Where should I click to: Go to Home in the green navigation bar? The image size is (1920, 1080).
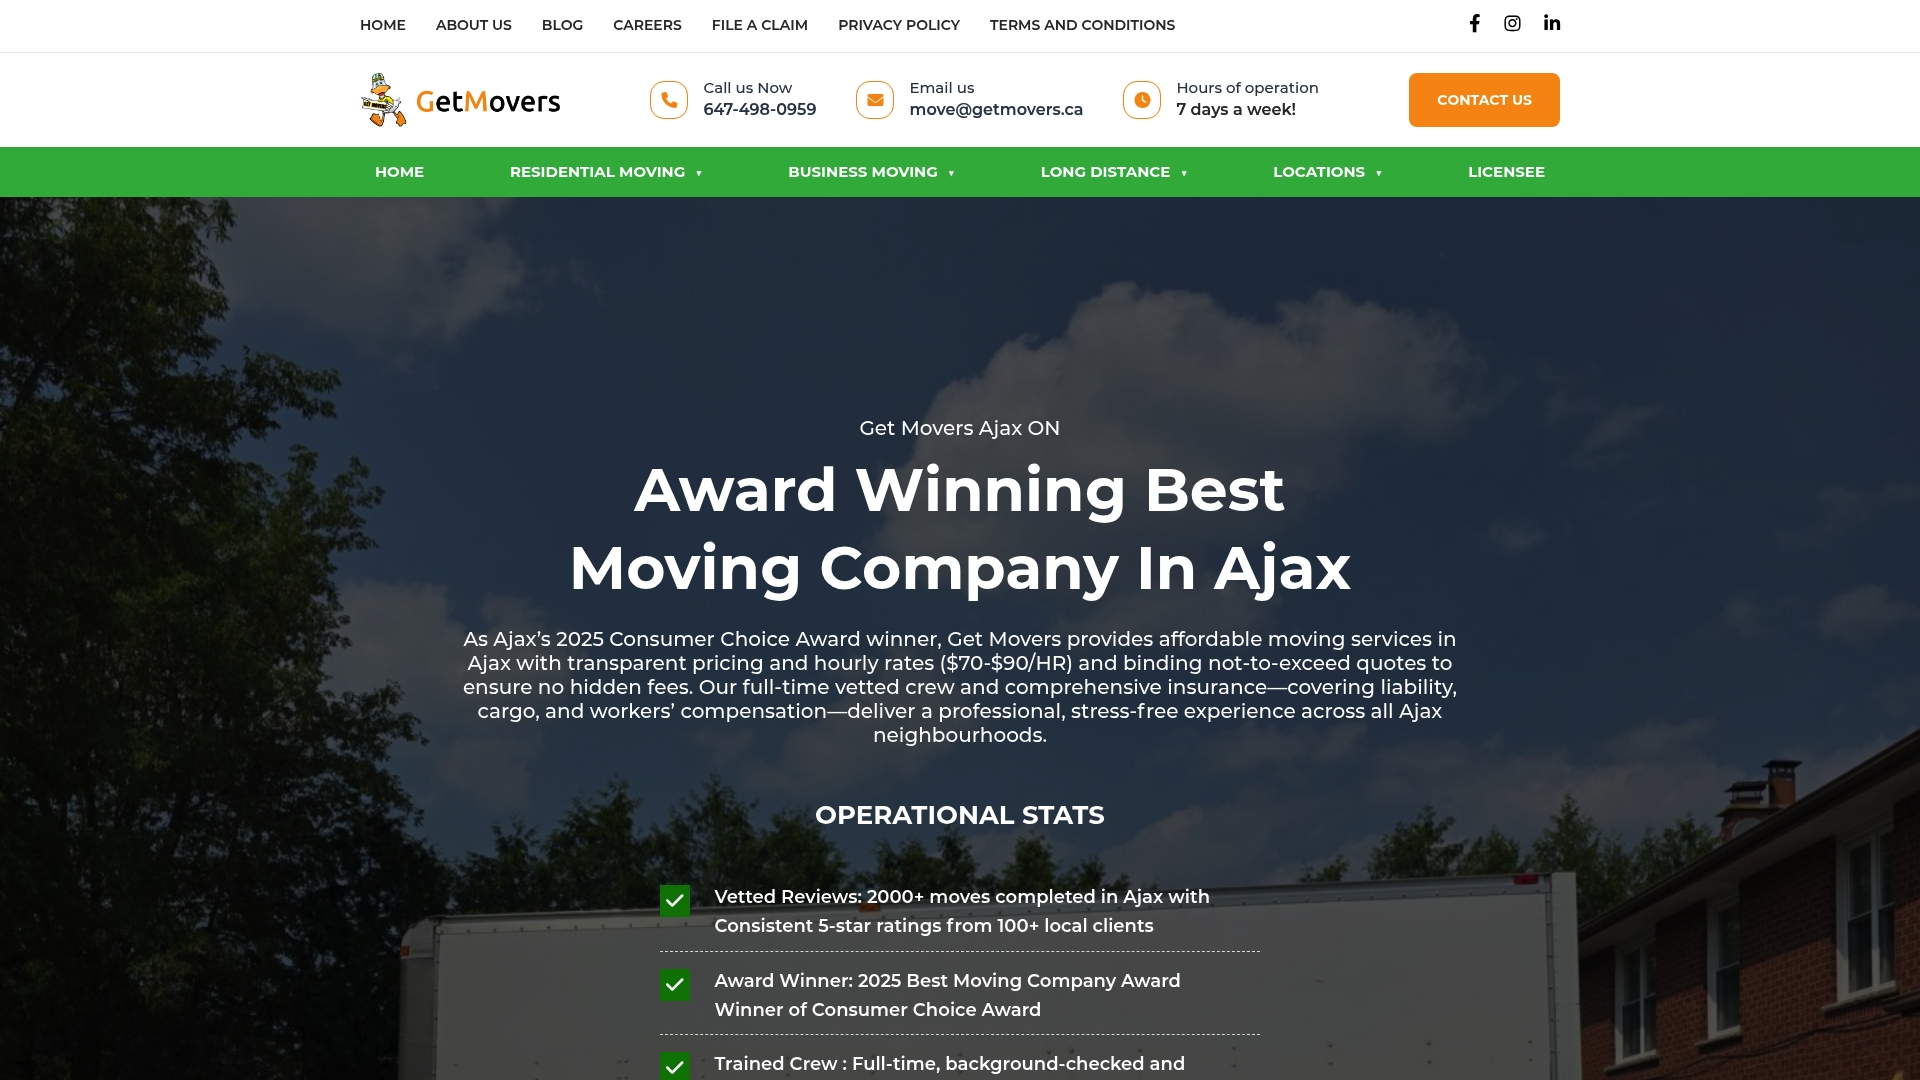399,172
